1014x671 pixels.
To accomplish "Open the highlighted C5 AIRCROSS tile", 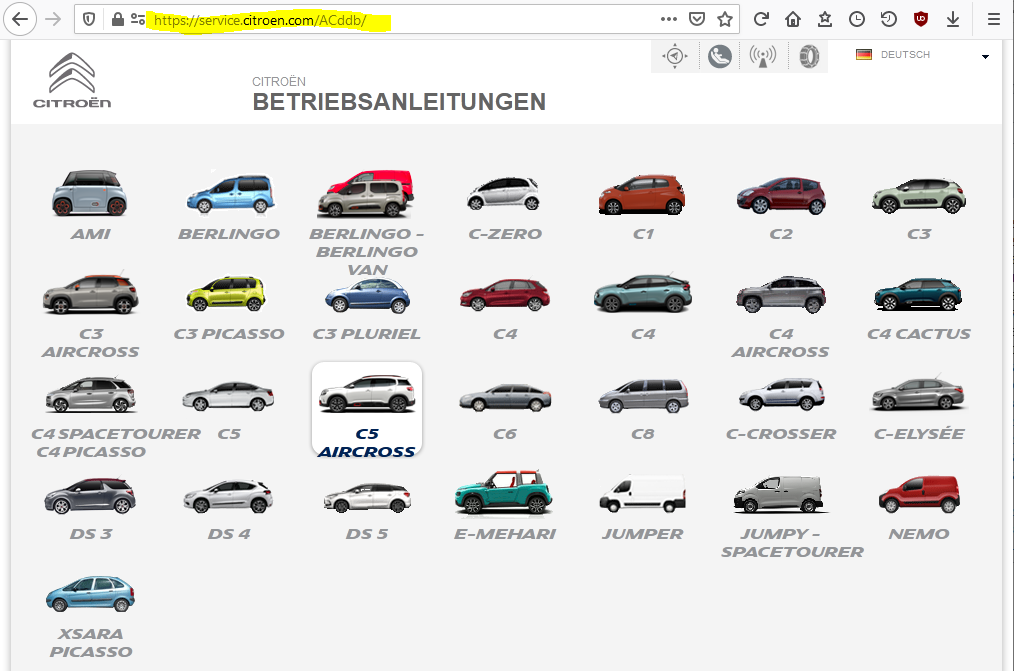I will coord(367,410).
